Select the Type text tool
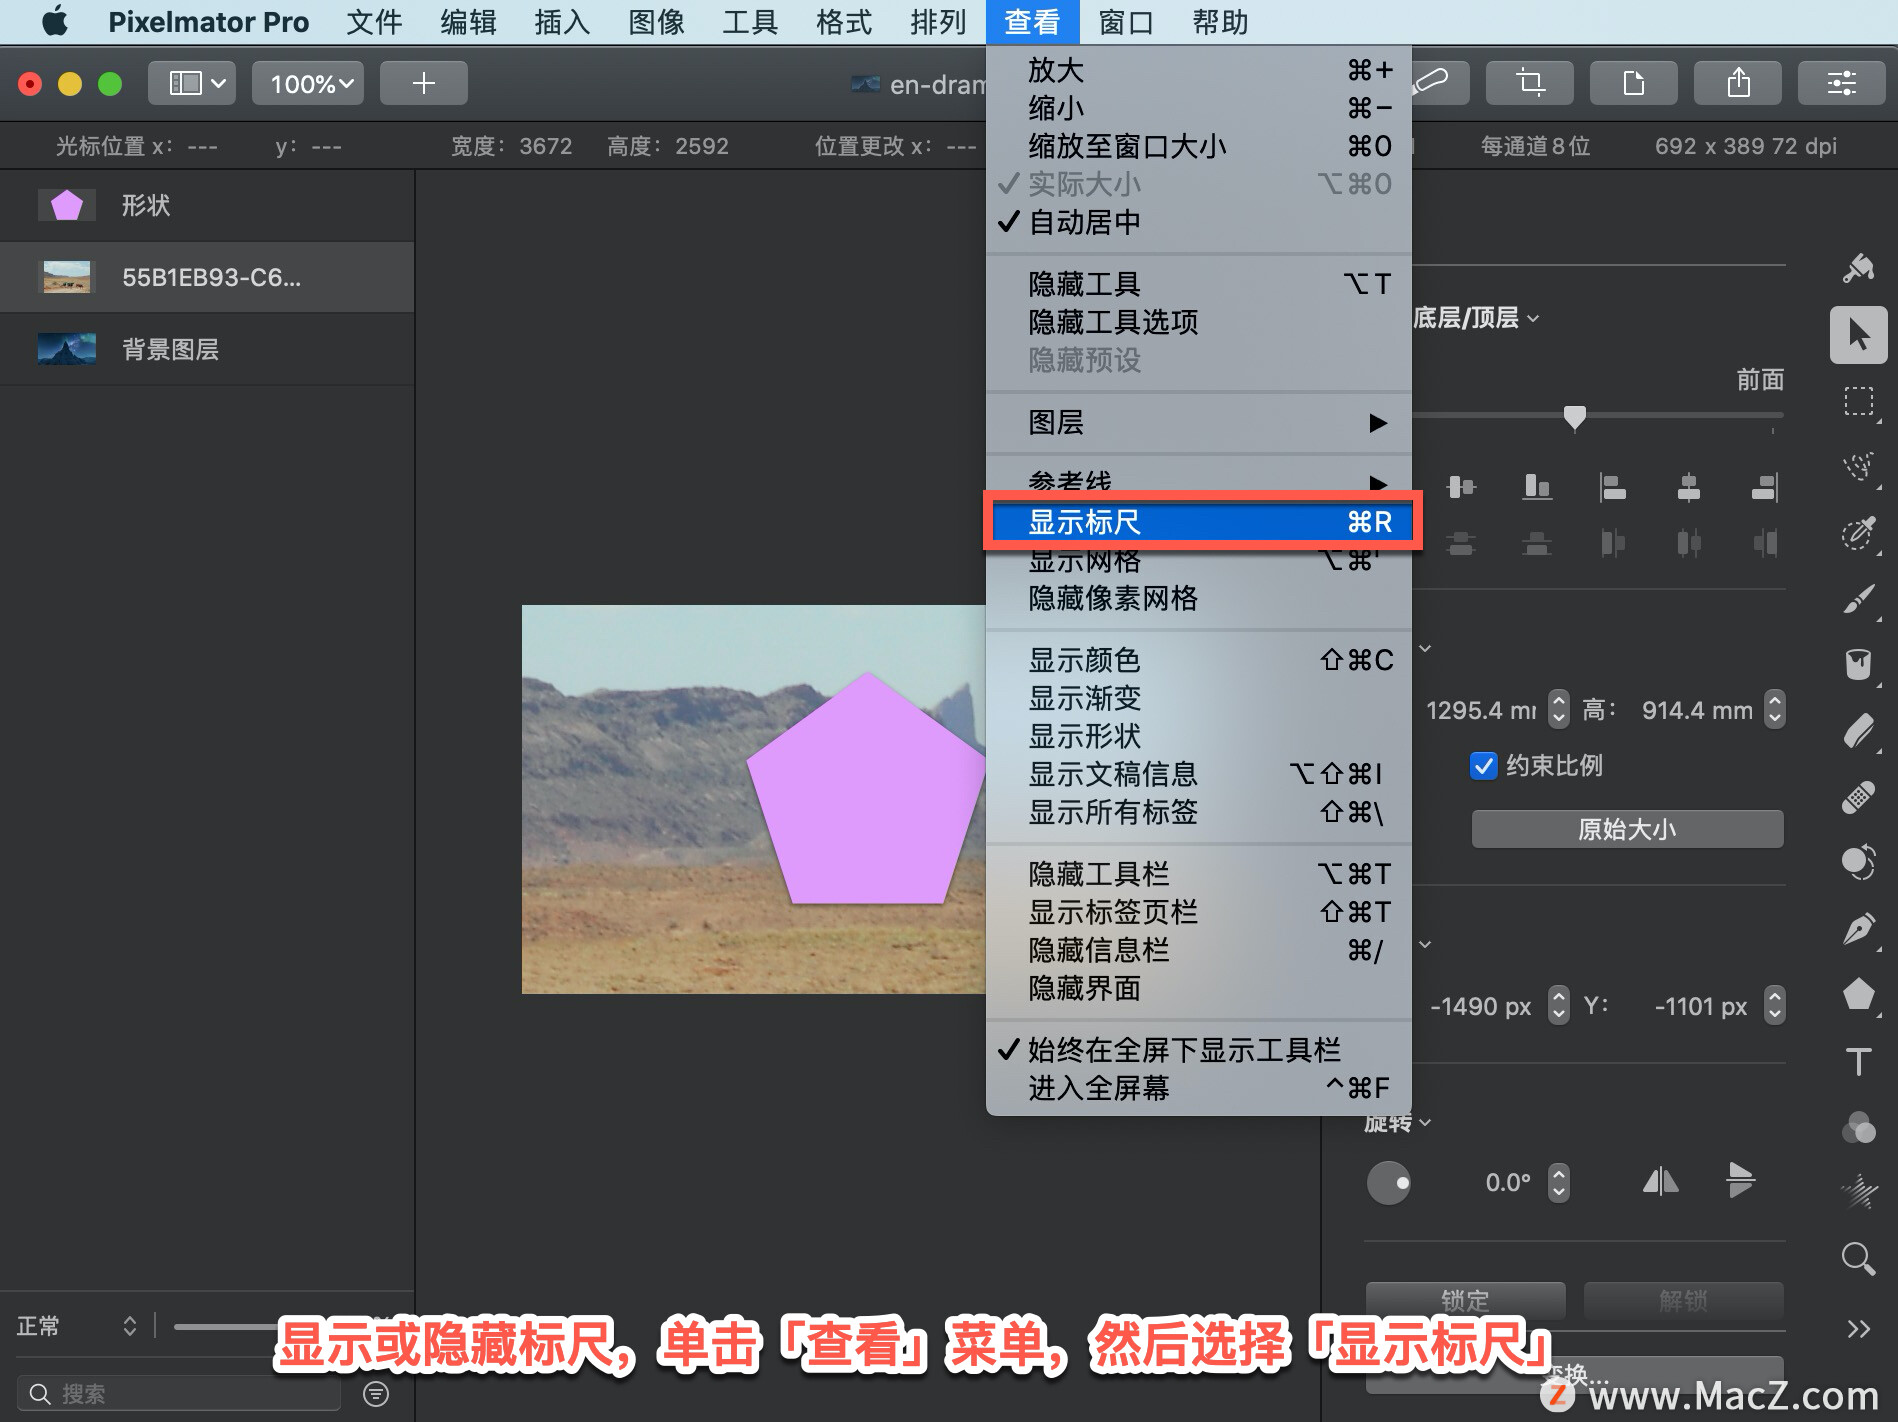The image size is (1898, 1422). coord(1858,1061)
